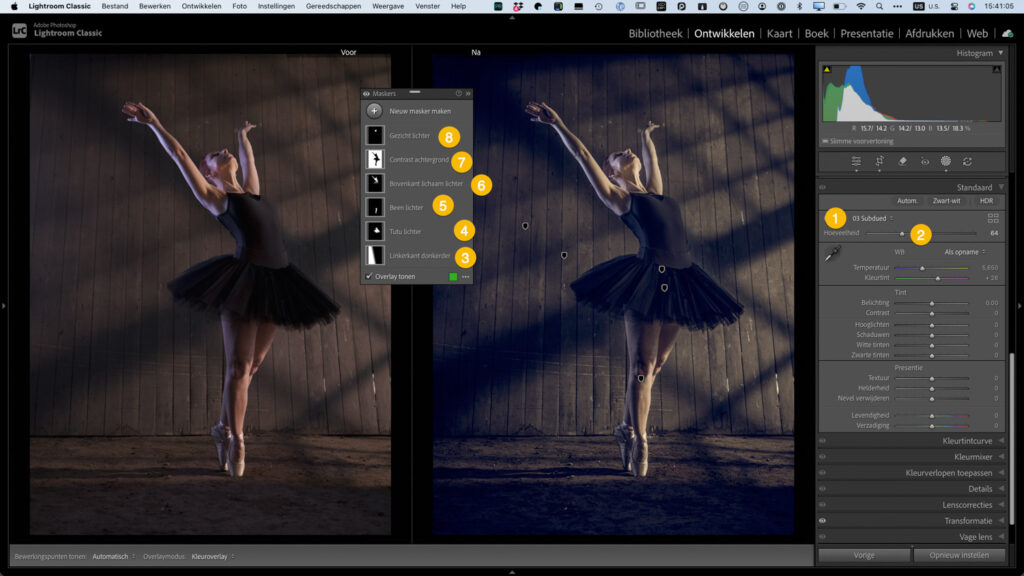This screenshot has width=1024, height=576.
Task: Pick the white balance eyedropper tool
Action: click(x=832, y=254)
